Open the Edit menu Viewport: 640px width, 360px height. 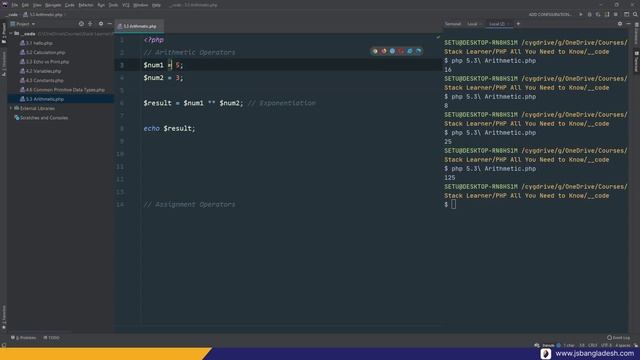[x=25, y=5]
